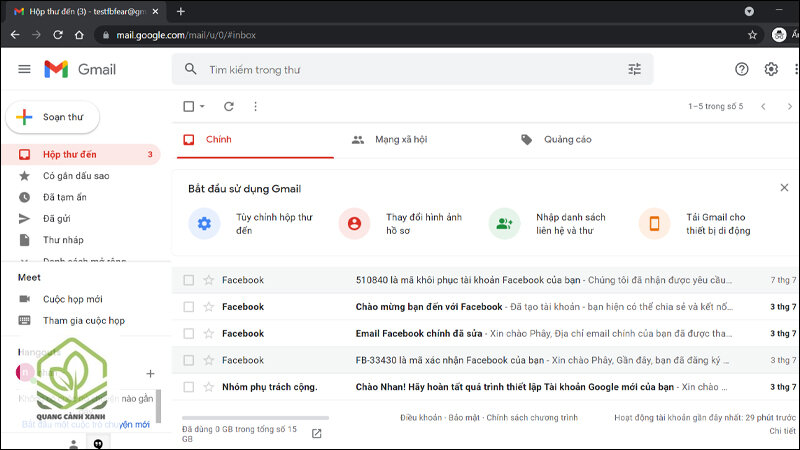The height and width of the screenshot is (450, 800).
Task: Click the browser address bar URL
Action: coord(186,35)
